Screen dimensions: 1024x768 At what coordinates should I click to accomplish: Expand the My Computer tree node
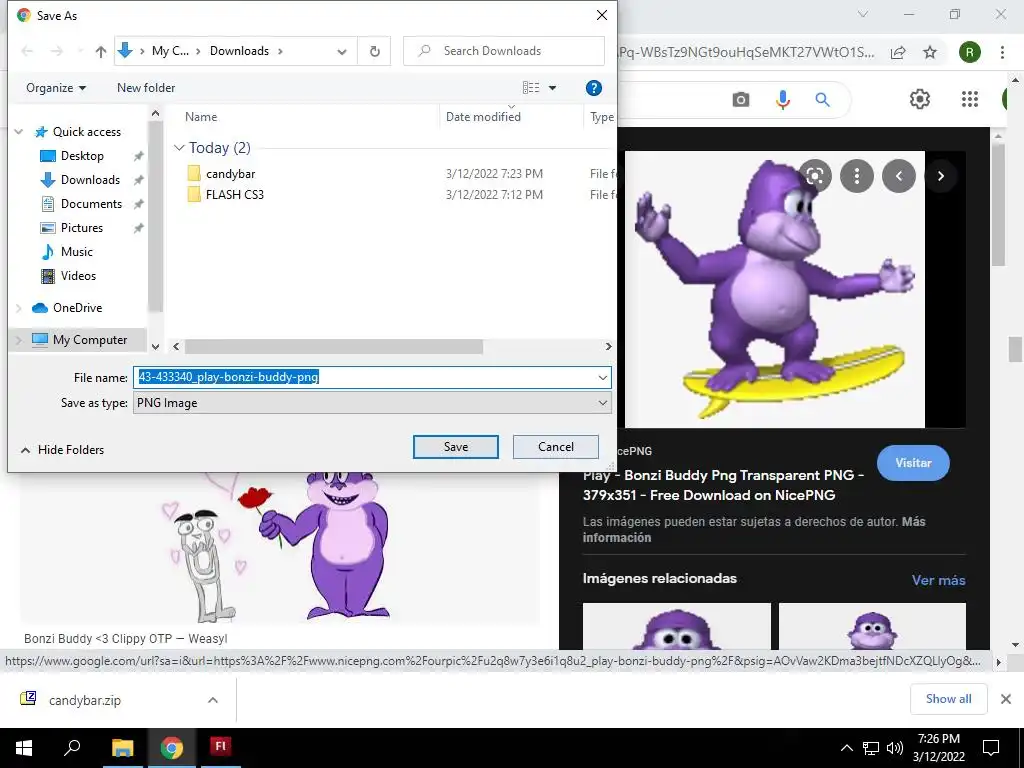[19, 340]
